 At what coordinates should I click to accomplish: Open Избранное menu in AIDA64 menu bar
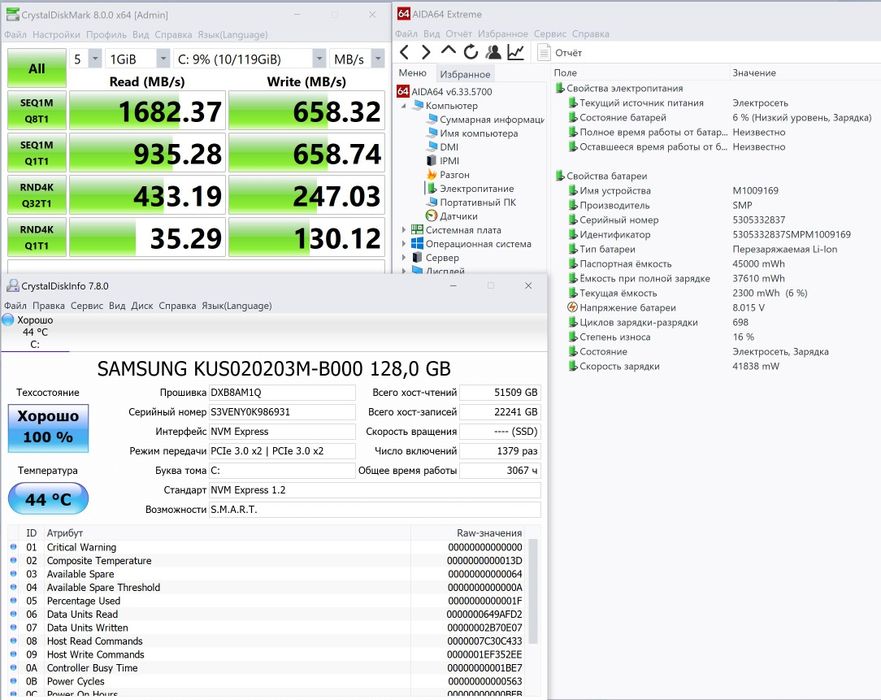coord(503,34)
